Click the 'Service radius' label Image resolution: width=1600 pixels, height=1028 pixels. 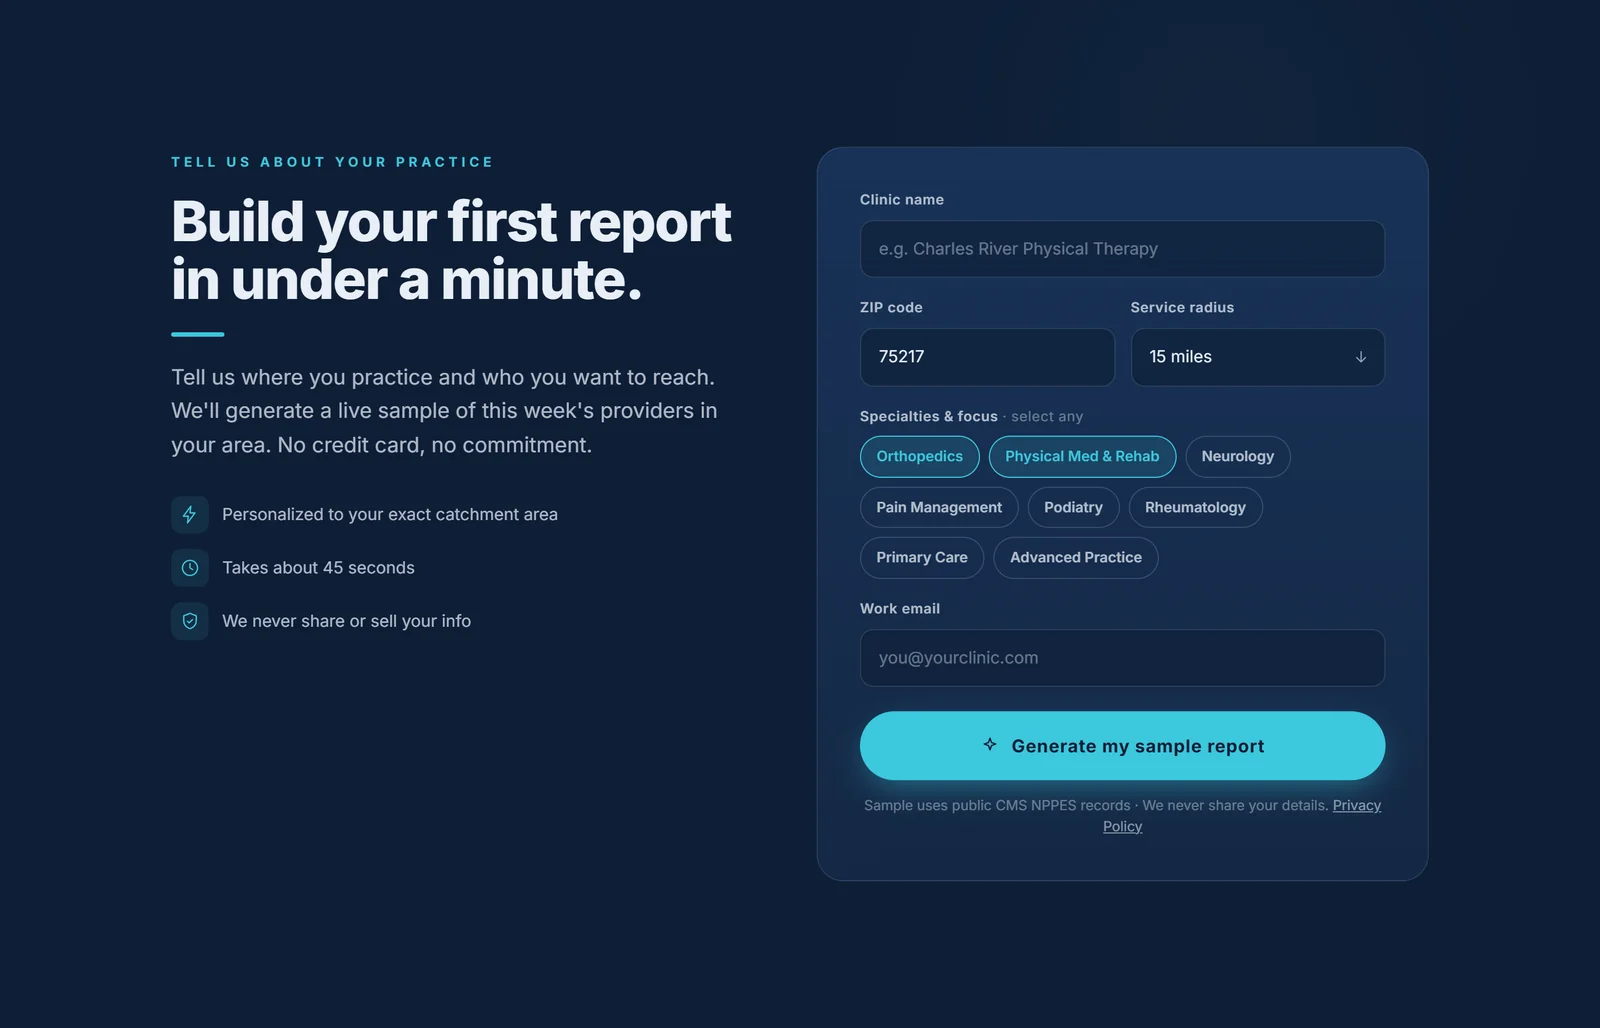1182,308
